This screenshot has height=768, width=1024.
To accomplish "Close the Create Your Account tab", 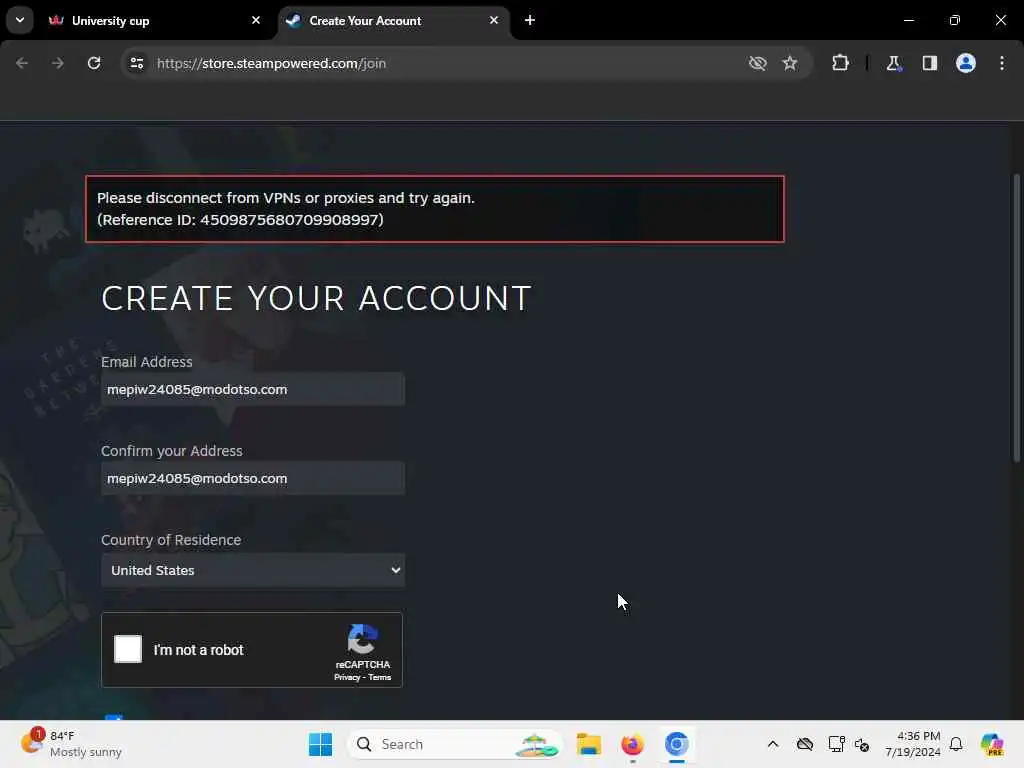I will pos(494,20).
